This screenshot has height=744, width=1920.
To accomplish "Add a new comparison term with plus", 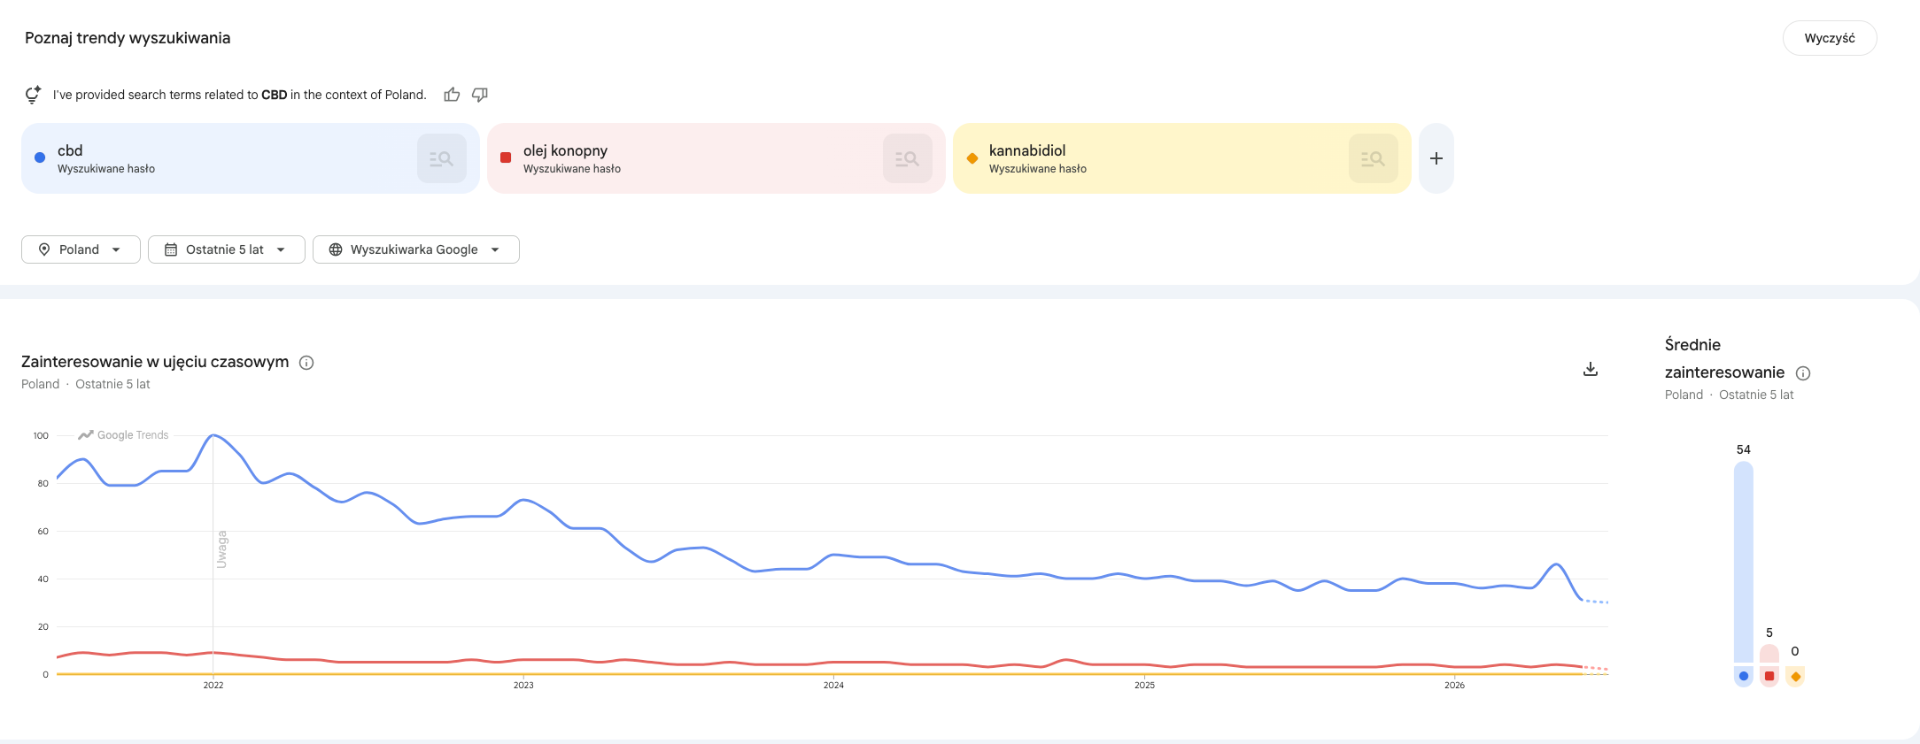I will pos(1436,158).
